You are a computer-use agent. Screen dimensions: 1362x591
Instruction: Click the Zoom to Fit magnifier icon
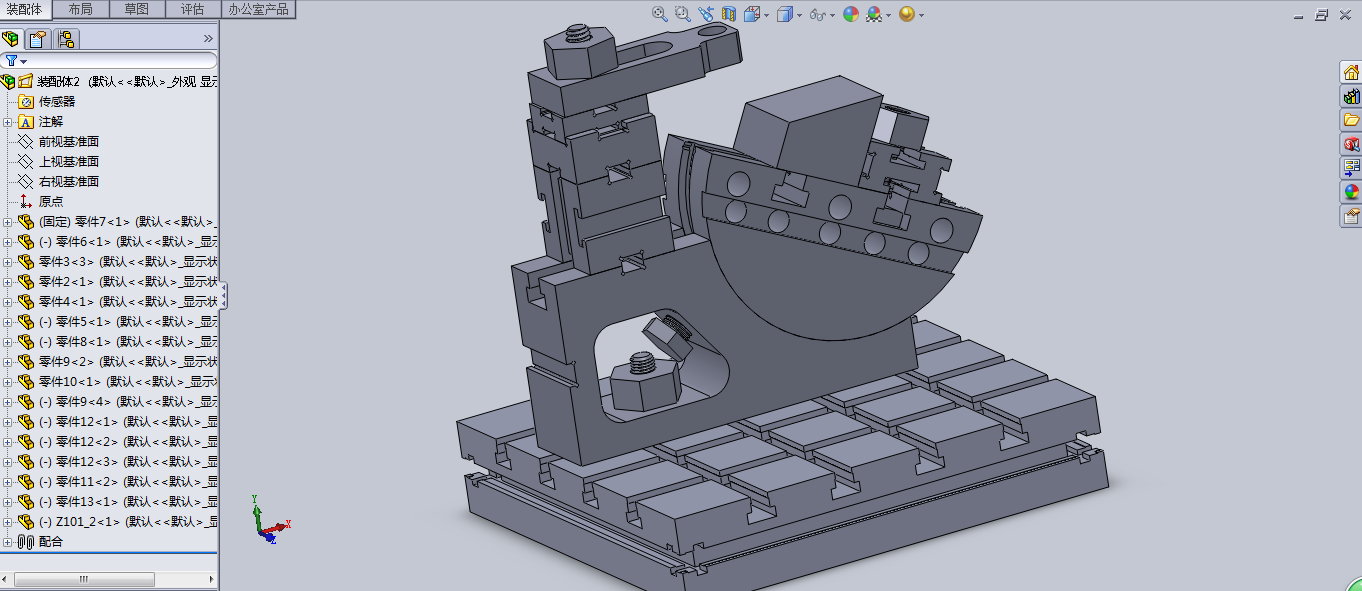[x=659, y=14]
